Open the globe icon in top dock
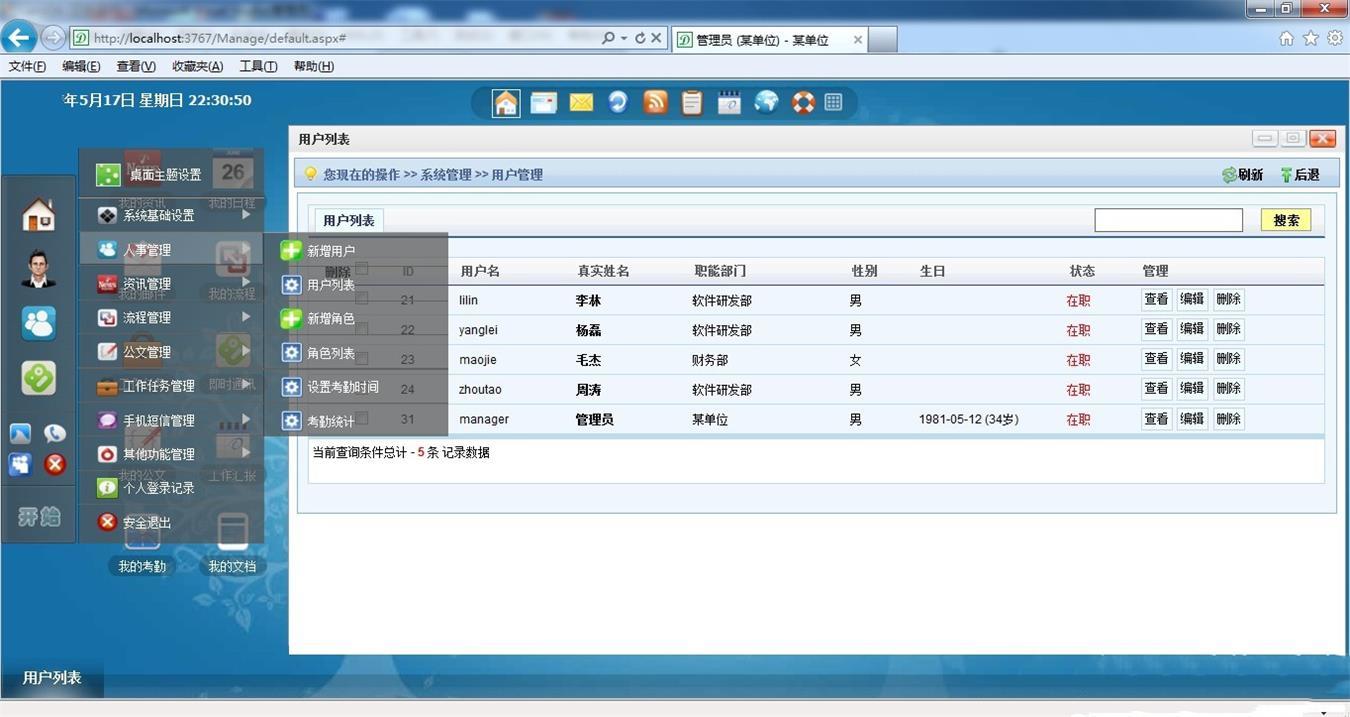 tap(766, 102)
